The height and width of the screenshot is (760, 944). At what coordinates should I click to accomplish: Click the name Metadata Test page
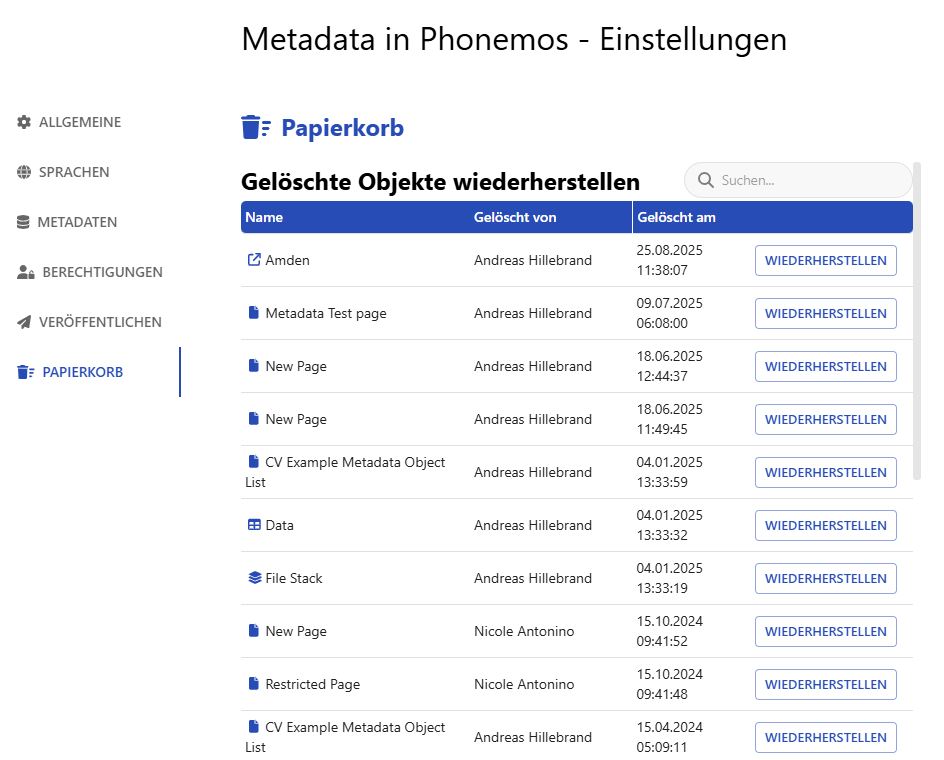coord(326,313)
